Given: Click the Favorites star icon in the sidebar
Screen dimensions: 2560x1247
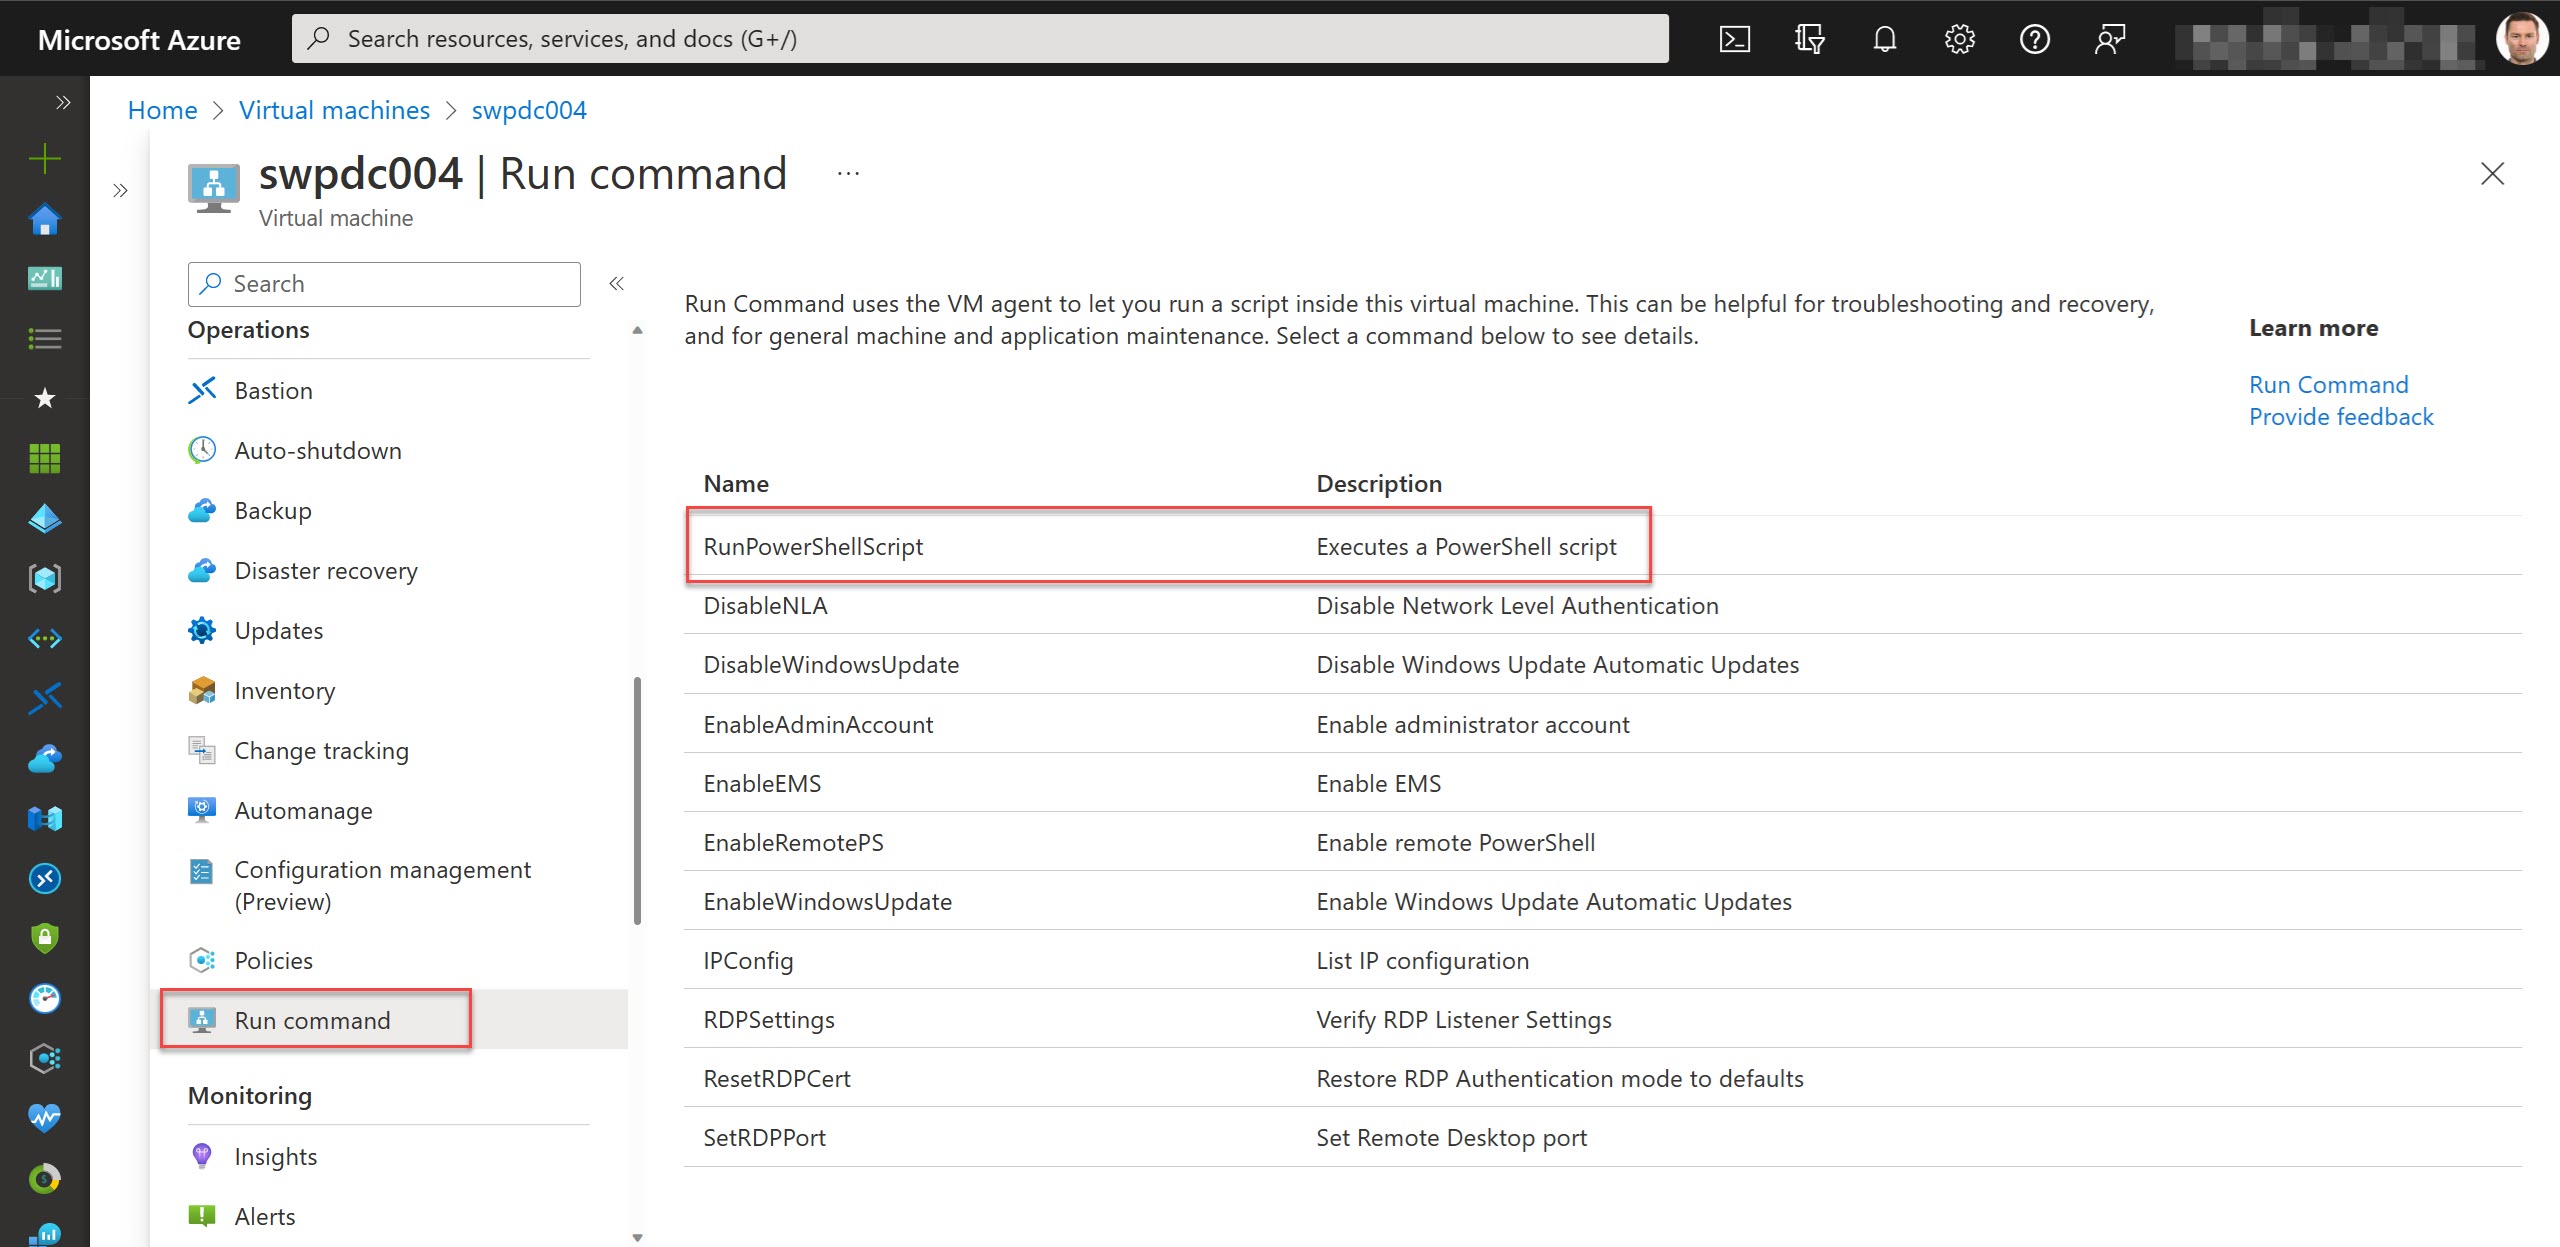Looking at the screenshot, I should click(x=44, y=398).
